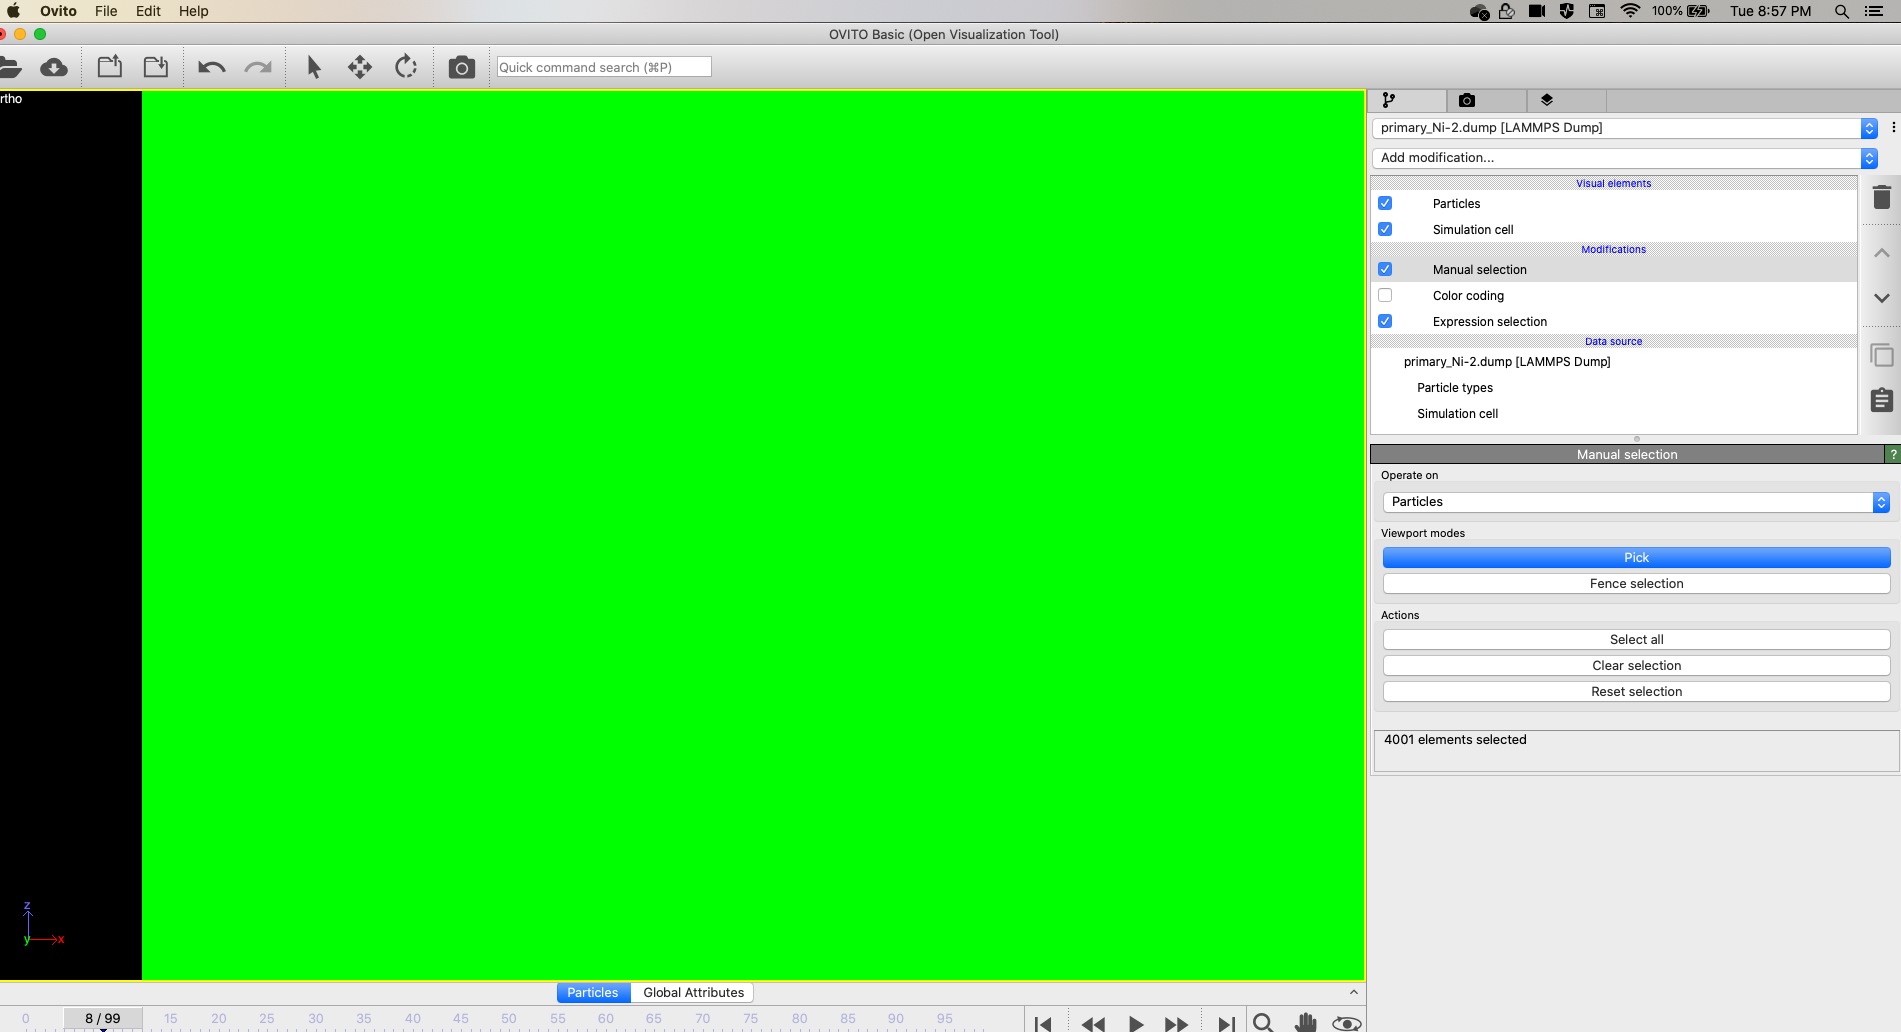Move modifier down with down-arrow icon
Viewport: 1901px width, 1032px height.
(1881, 298)
